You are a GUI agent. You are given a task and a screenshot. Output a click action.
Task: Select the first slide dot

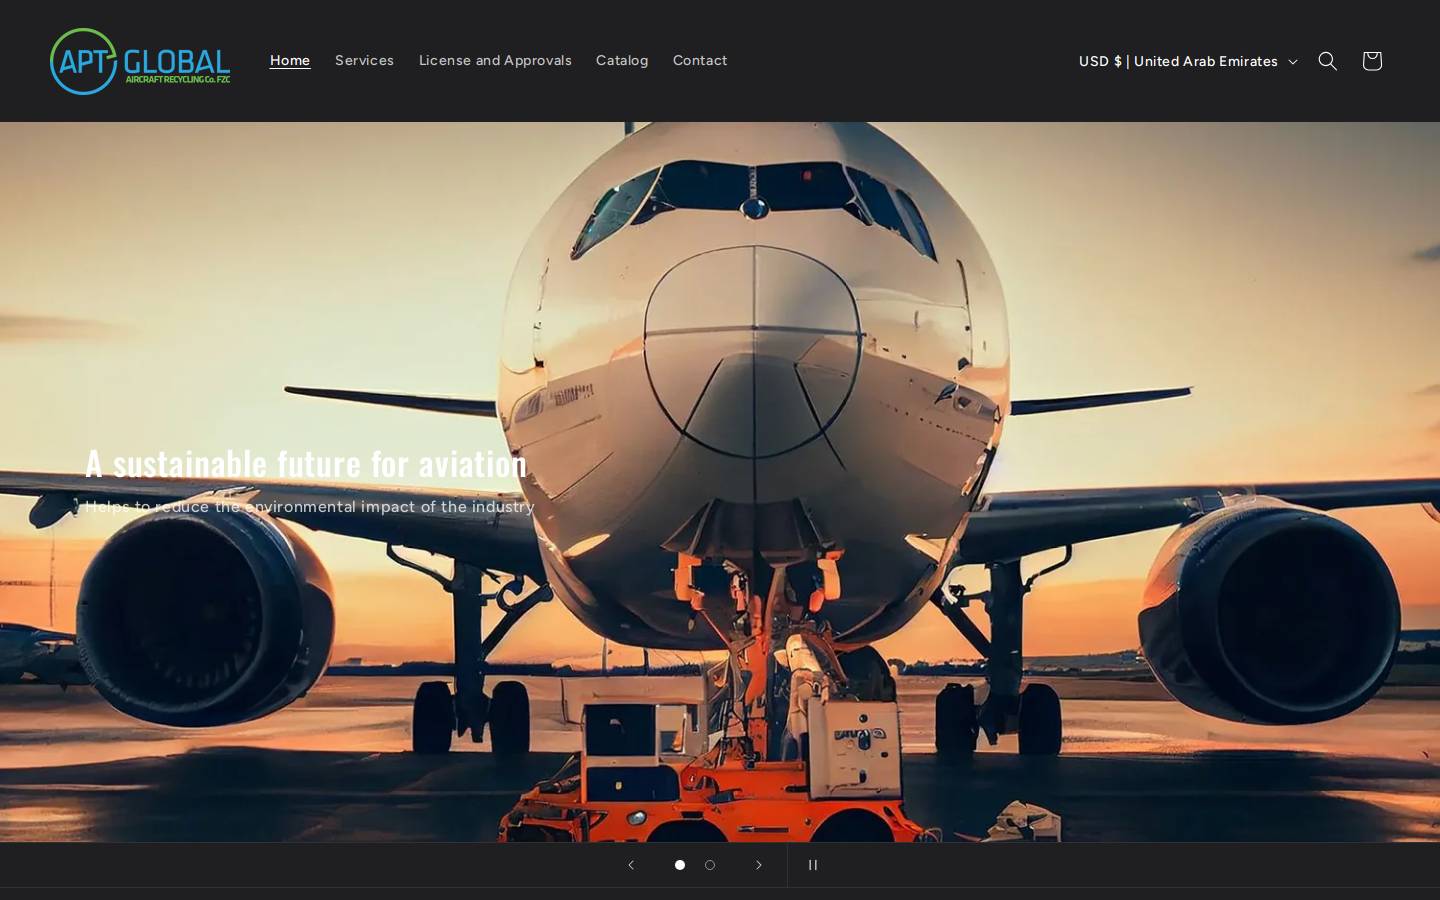pyautogui.click(x=680, y=865)
